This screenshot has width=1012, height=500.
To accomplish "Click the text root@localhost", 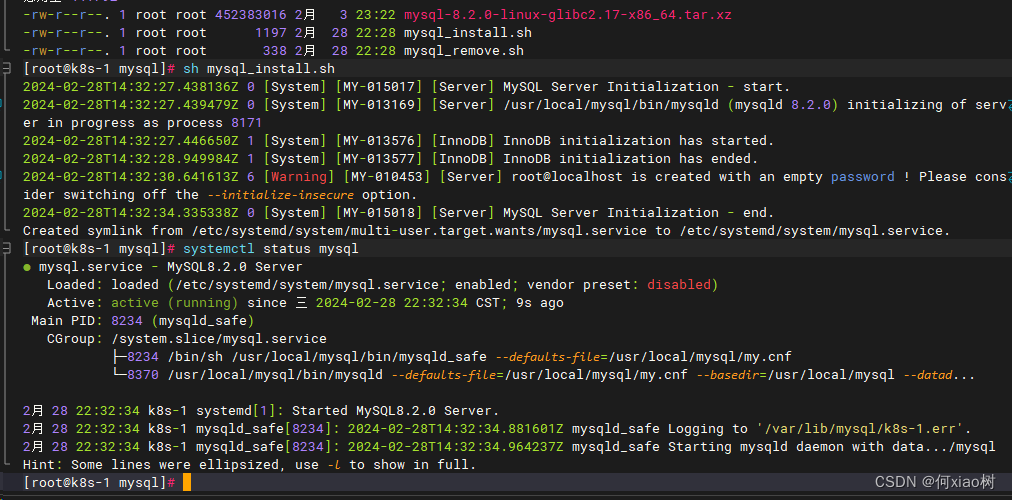I will click(x=567, y=177).
